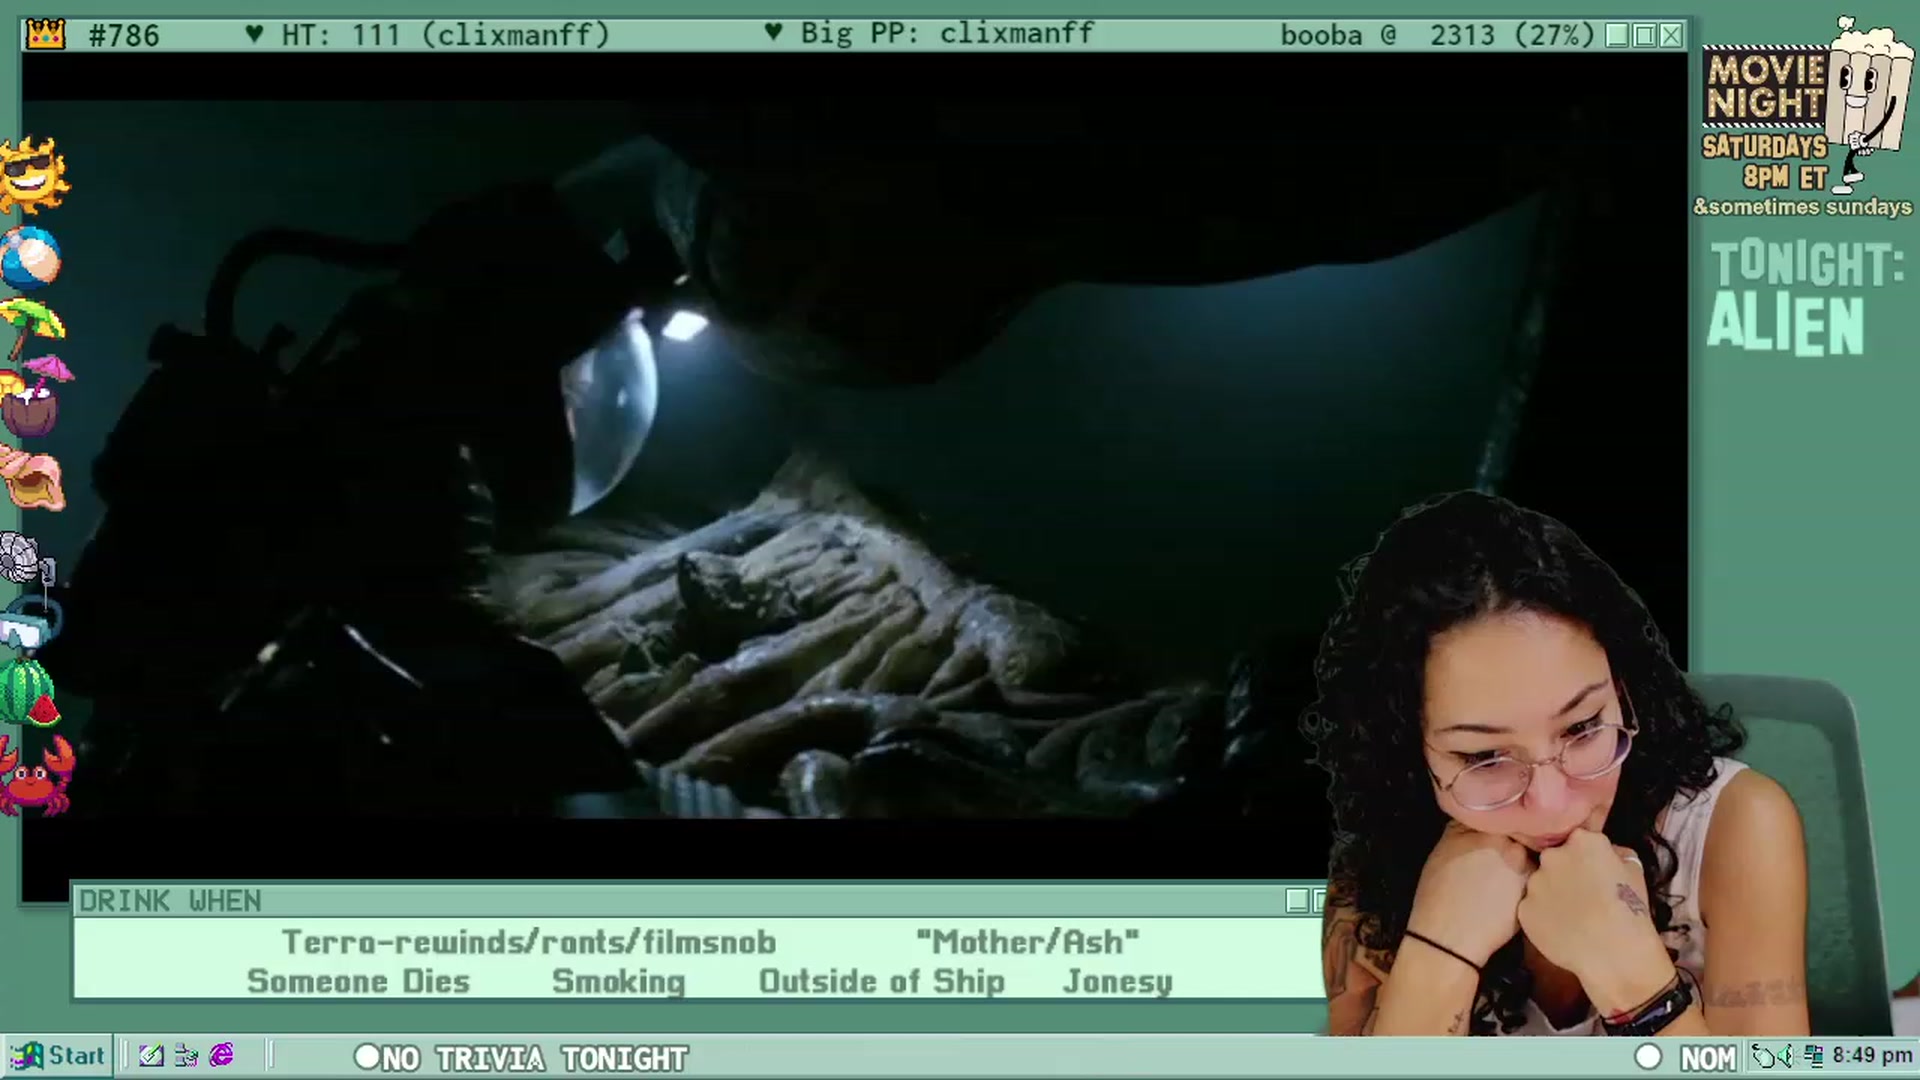This screenshot has width=1920, height=1080.
Task: Close the main video window
Action: pos(1671,36)
